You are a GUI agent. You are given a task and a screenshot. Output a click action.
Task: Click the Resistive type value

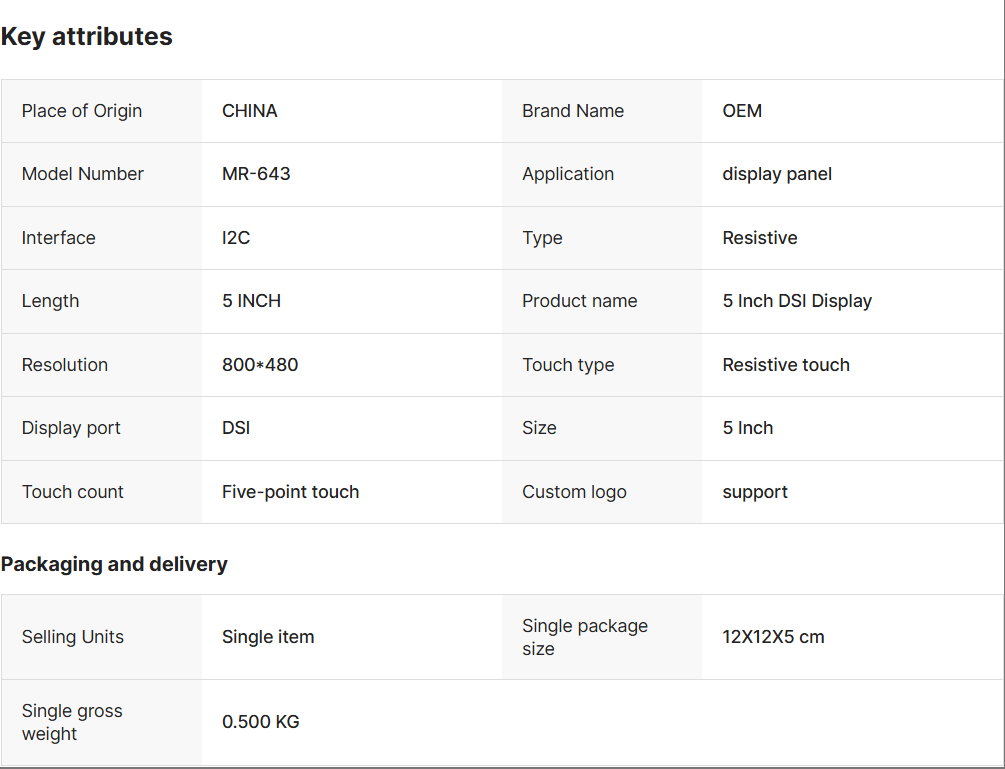coord(760,238)
